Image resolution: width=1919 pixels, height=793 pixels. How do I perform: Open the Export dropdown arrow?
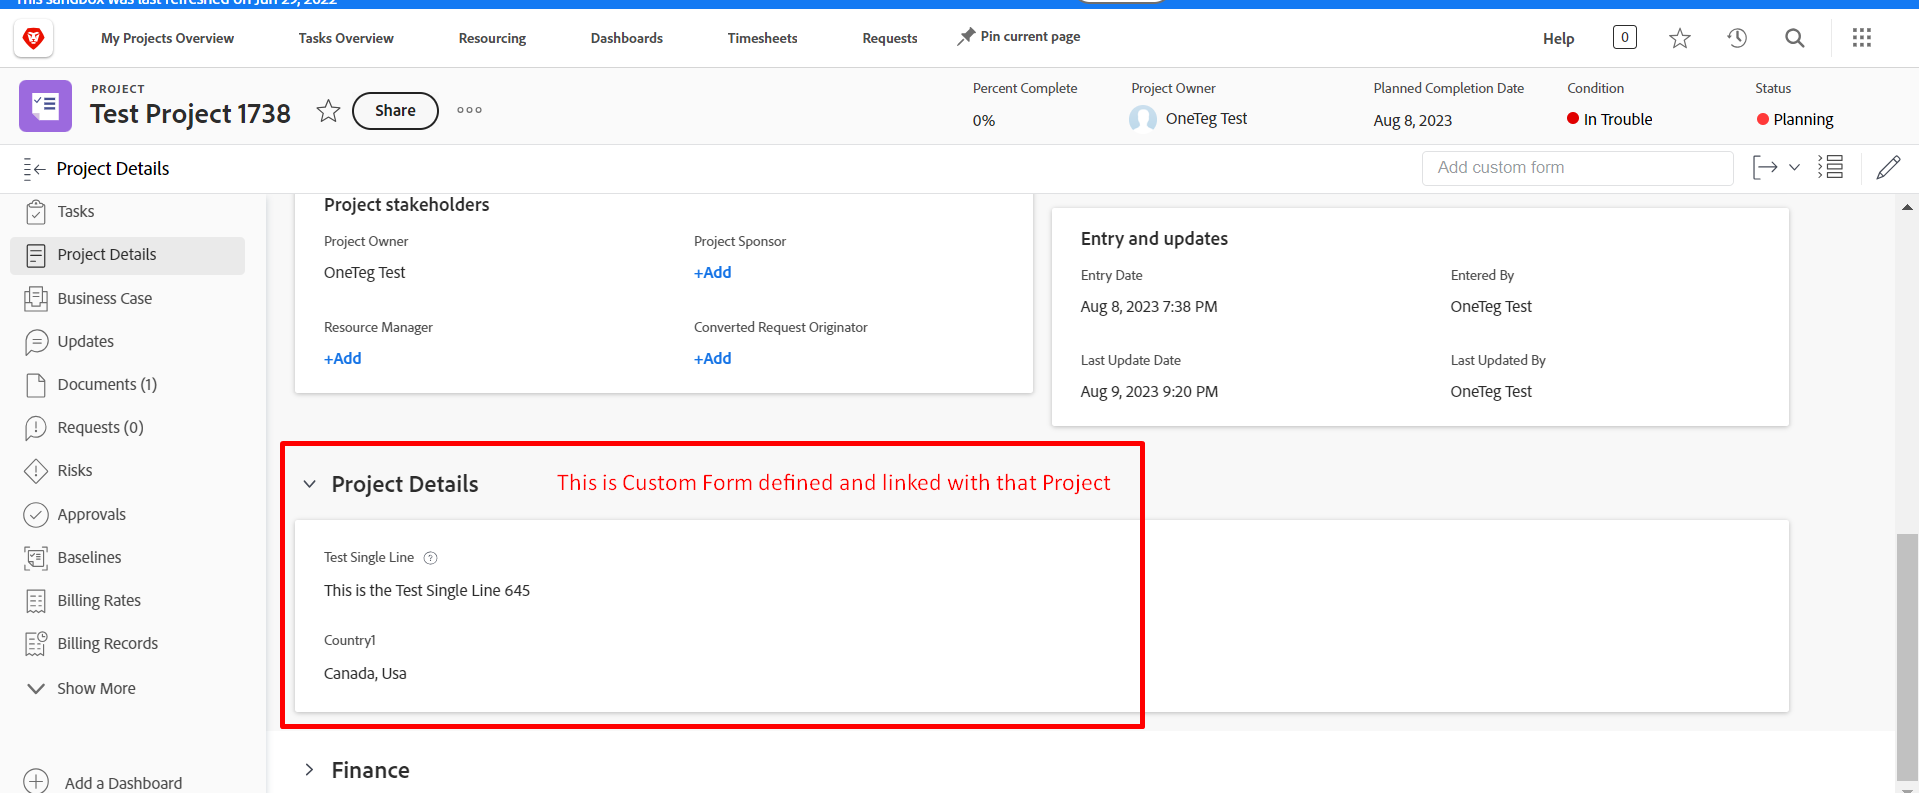pos(1794,168)
